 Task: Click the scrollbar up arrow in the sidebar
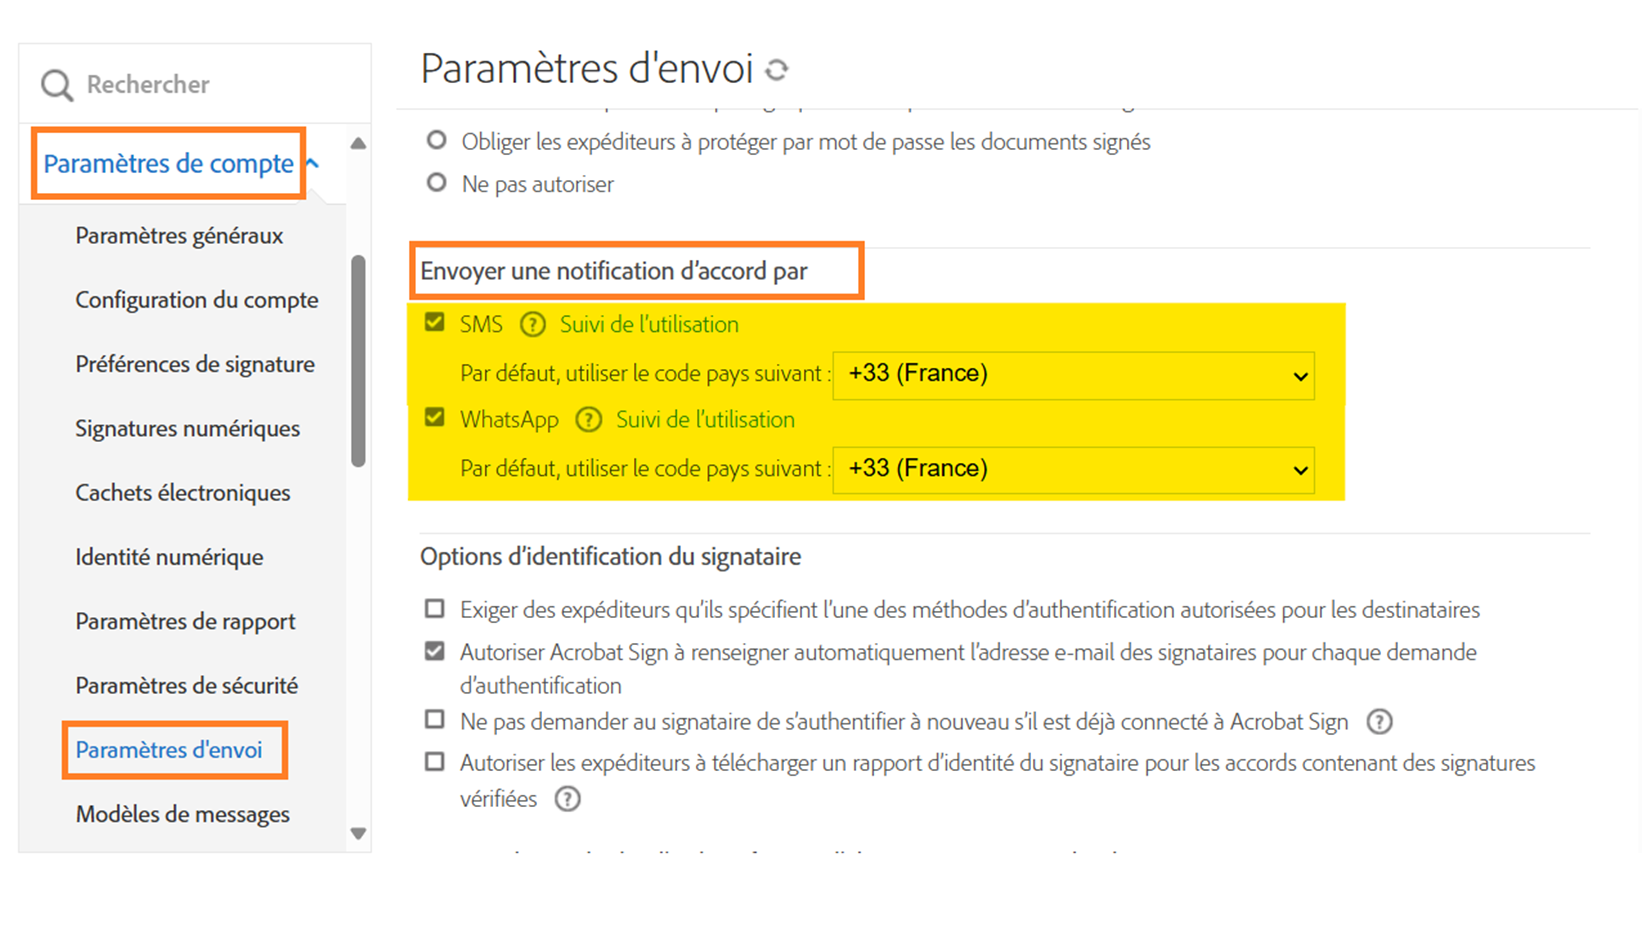358,141
